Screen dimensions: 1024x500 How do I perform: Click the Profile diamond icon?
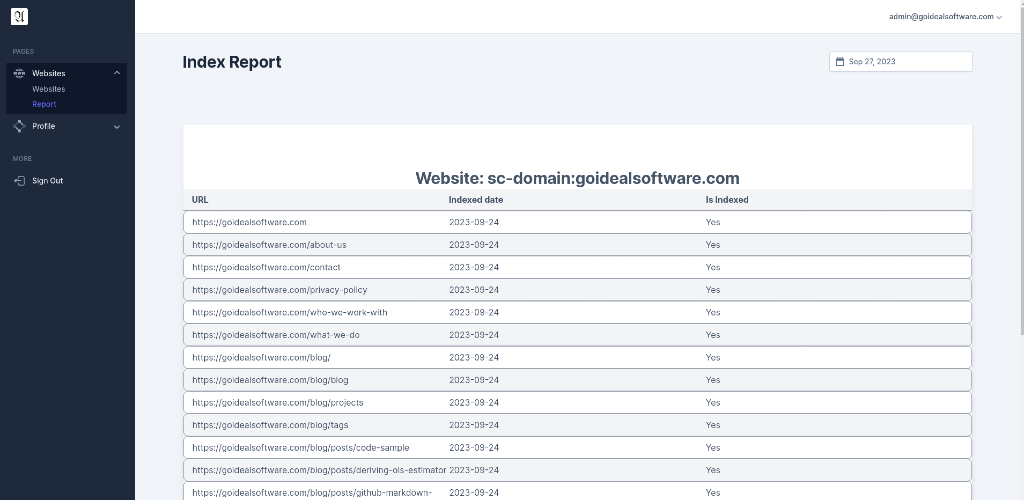pyautogui.click(x=19, y=126)
